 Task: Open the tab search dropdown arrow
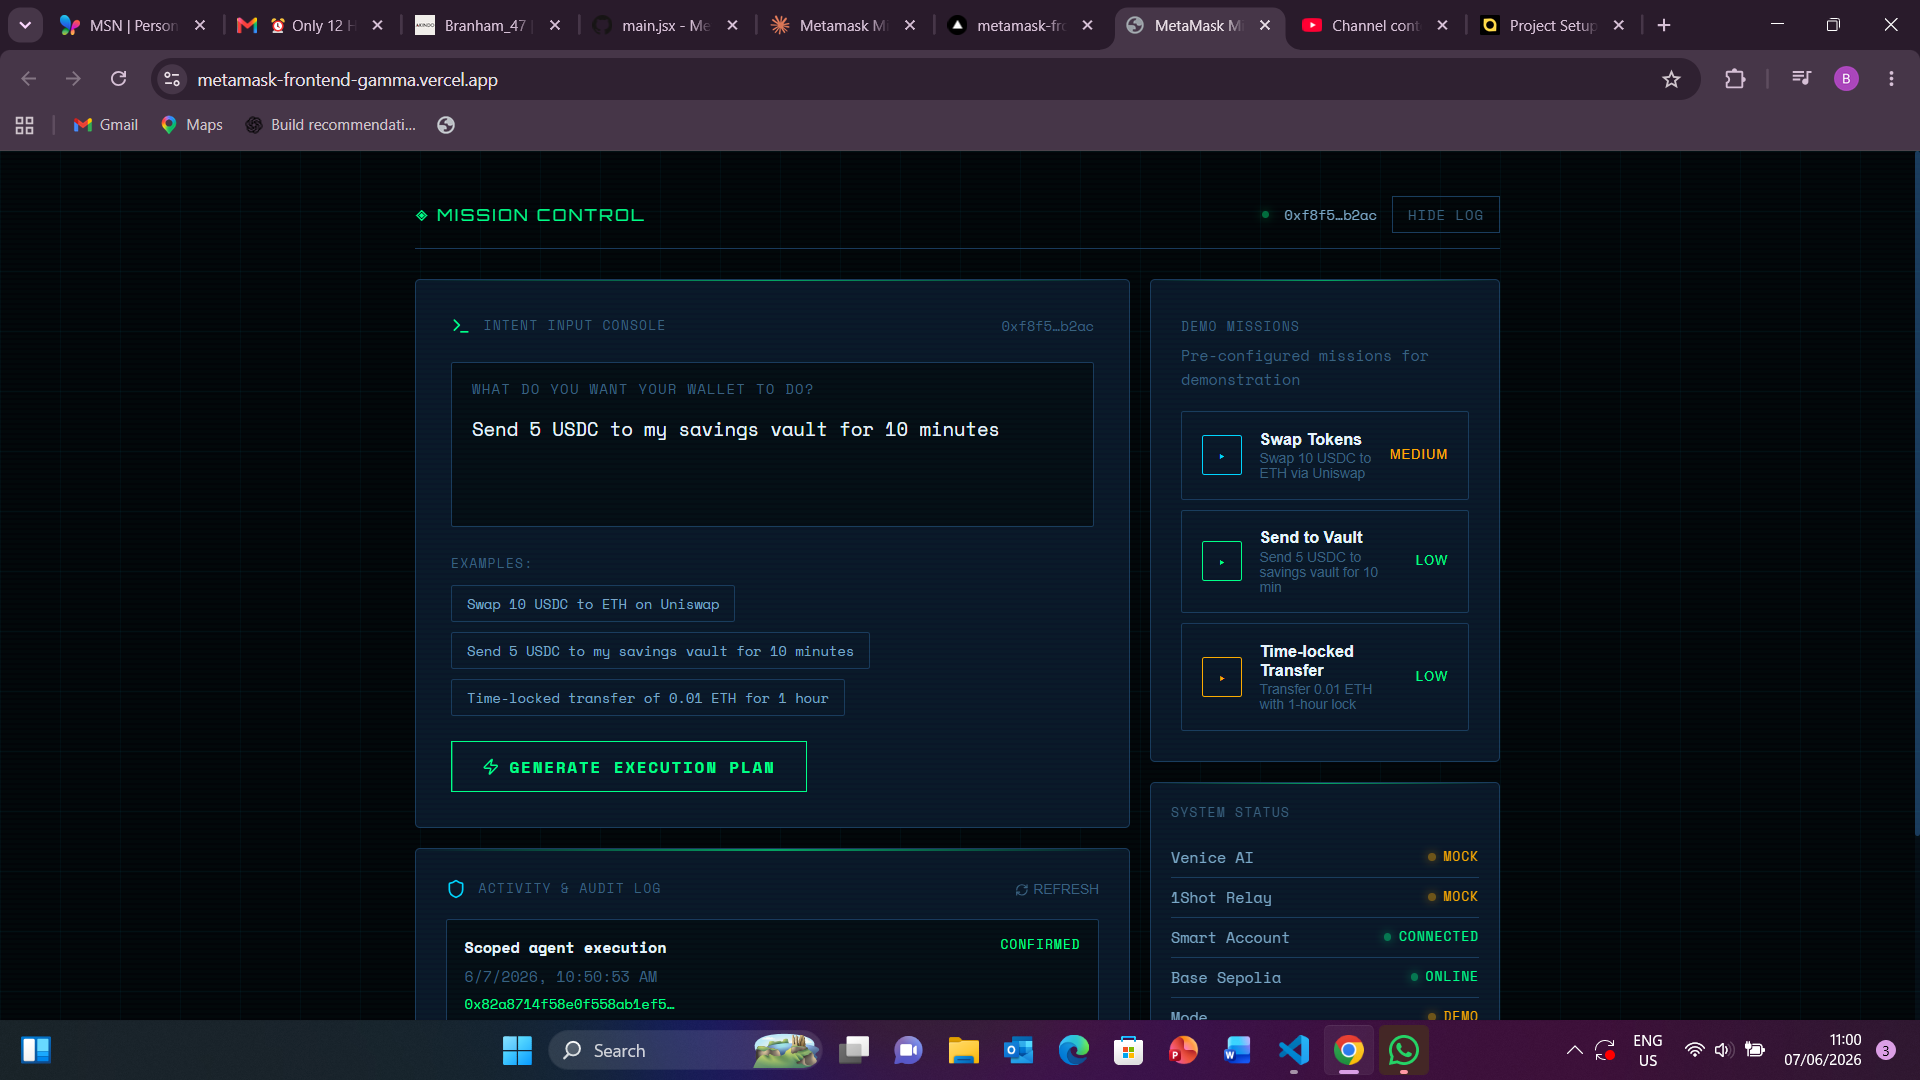[x=25, y=25]
